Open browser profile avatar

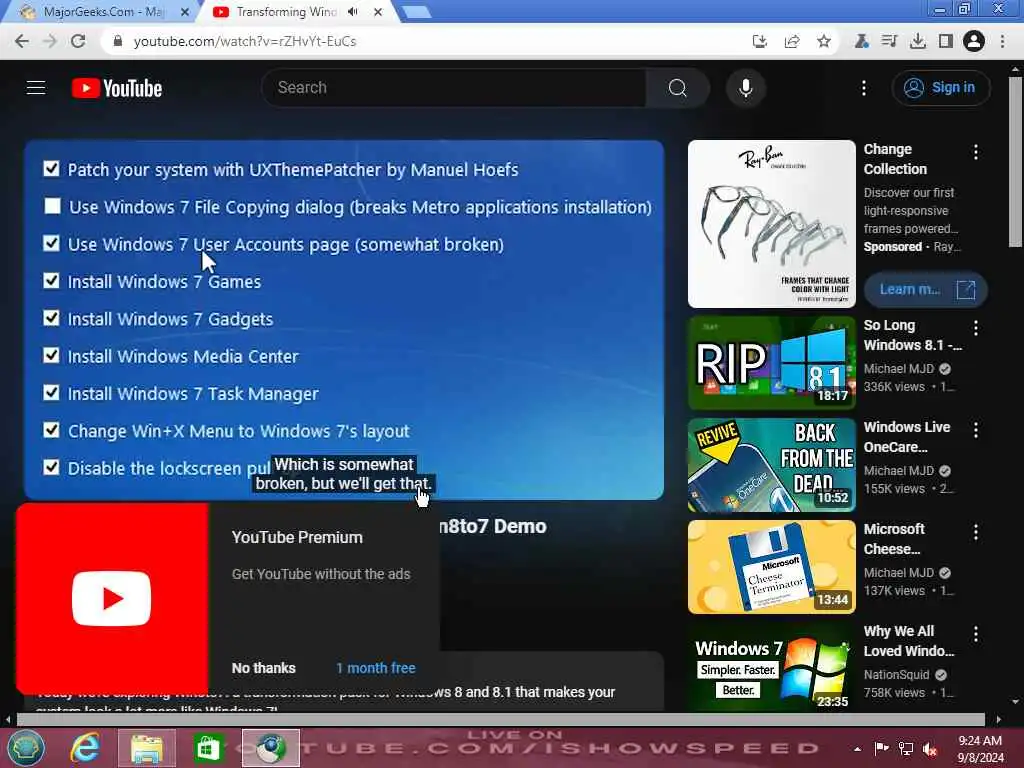tap(973, 41)
